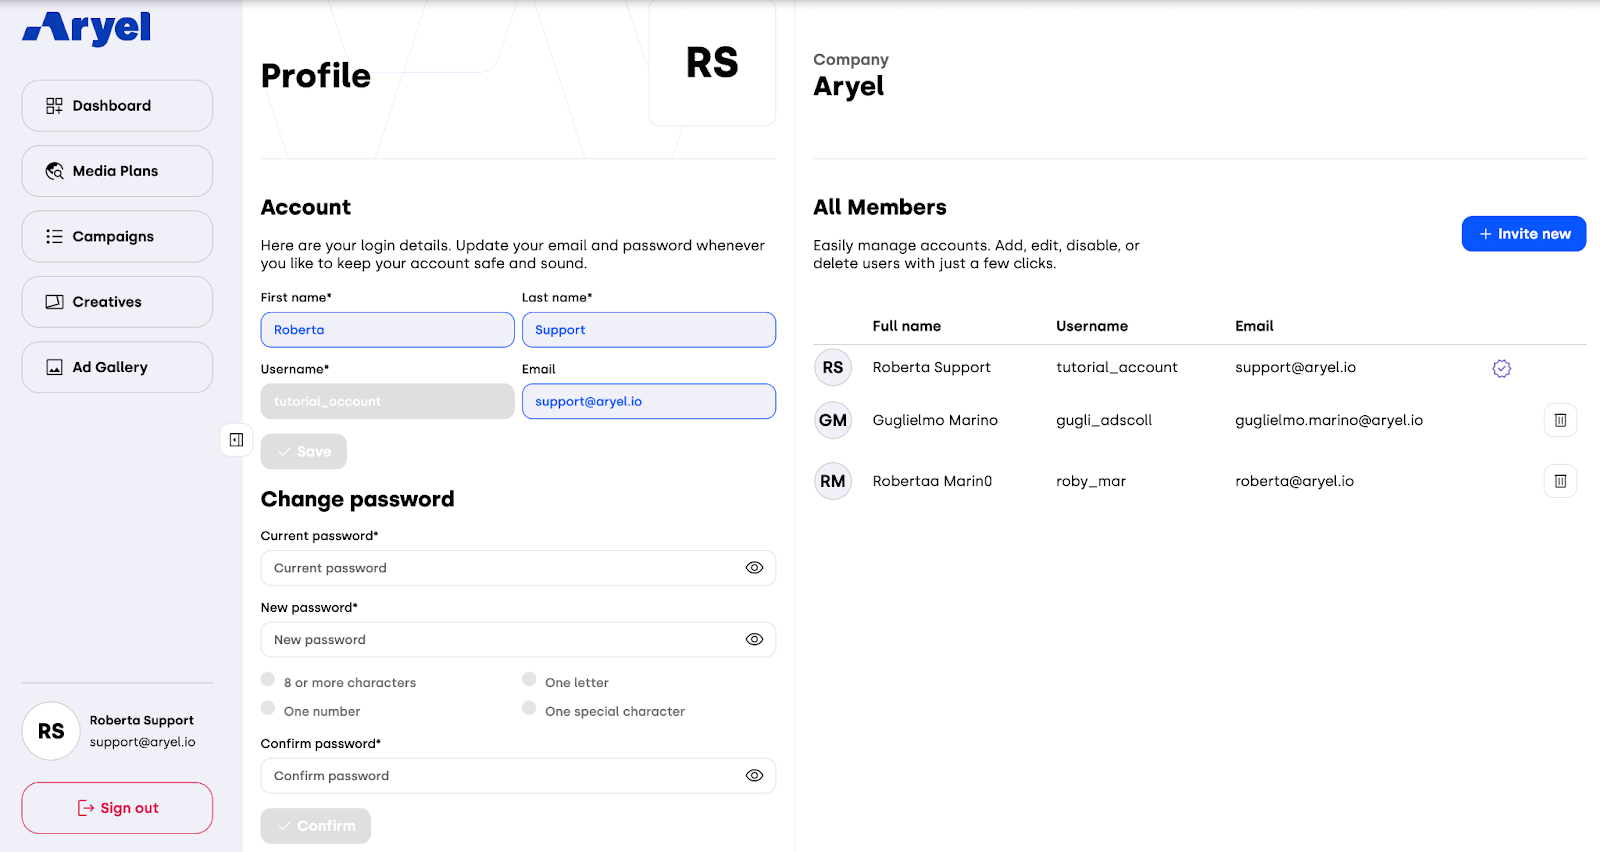Click the username gugli_adscoll
Screen dimensions: 1600x852
point(1104,420)
